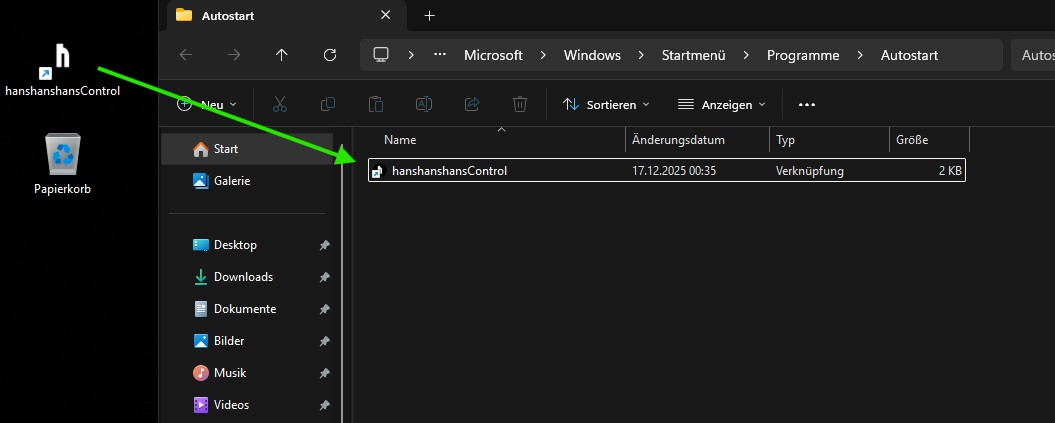Open Downloads in the sidebar
This screenshot has height=423, width=1055.
click(243, 277)
